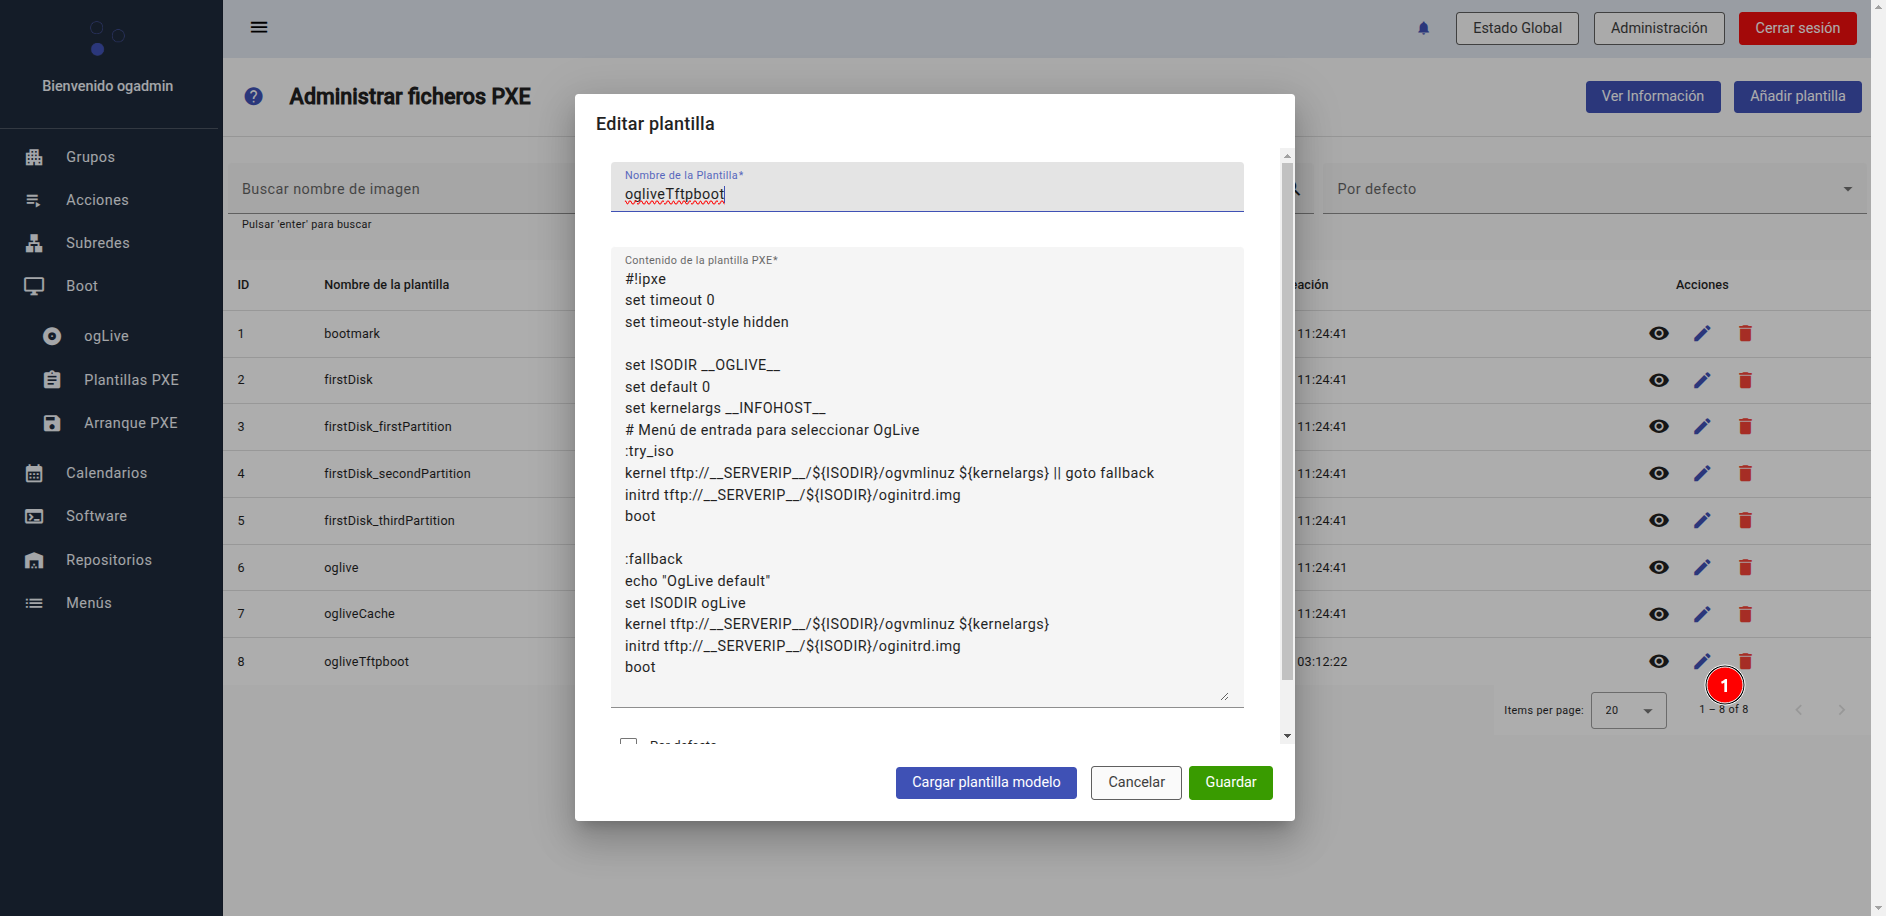View the firstDisk_firstPartition template via eye icon
This screenshot has height=916, width=1886.
(1658, 426)
